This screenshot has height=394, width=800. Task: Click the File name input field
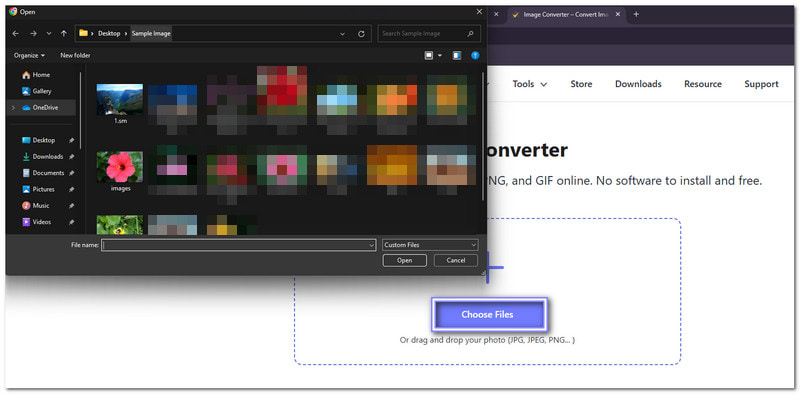click(239, 245)
